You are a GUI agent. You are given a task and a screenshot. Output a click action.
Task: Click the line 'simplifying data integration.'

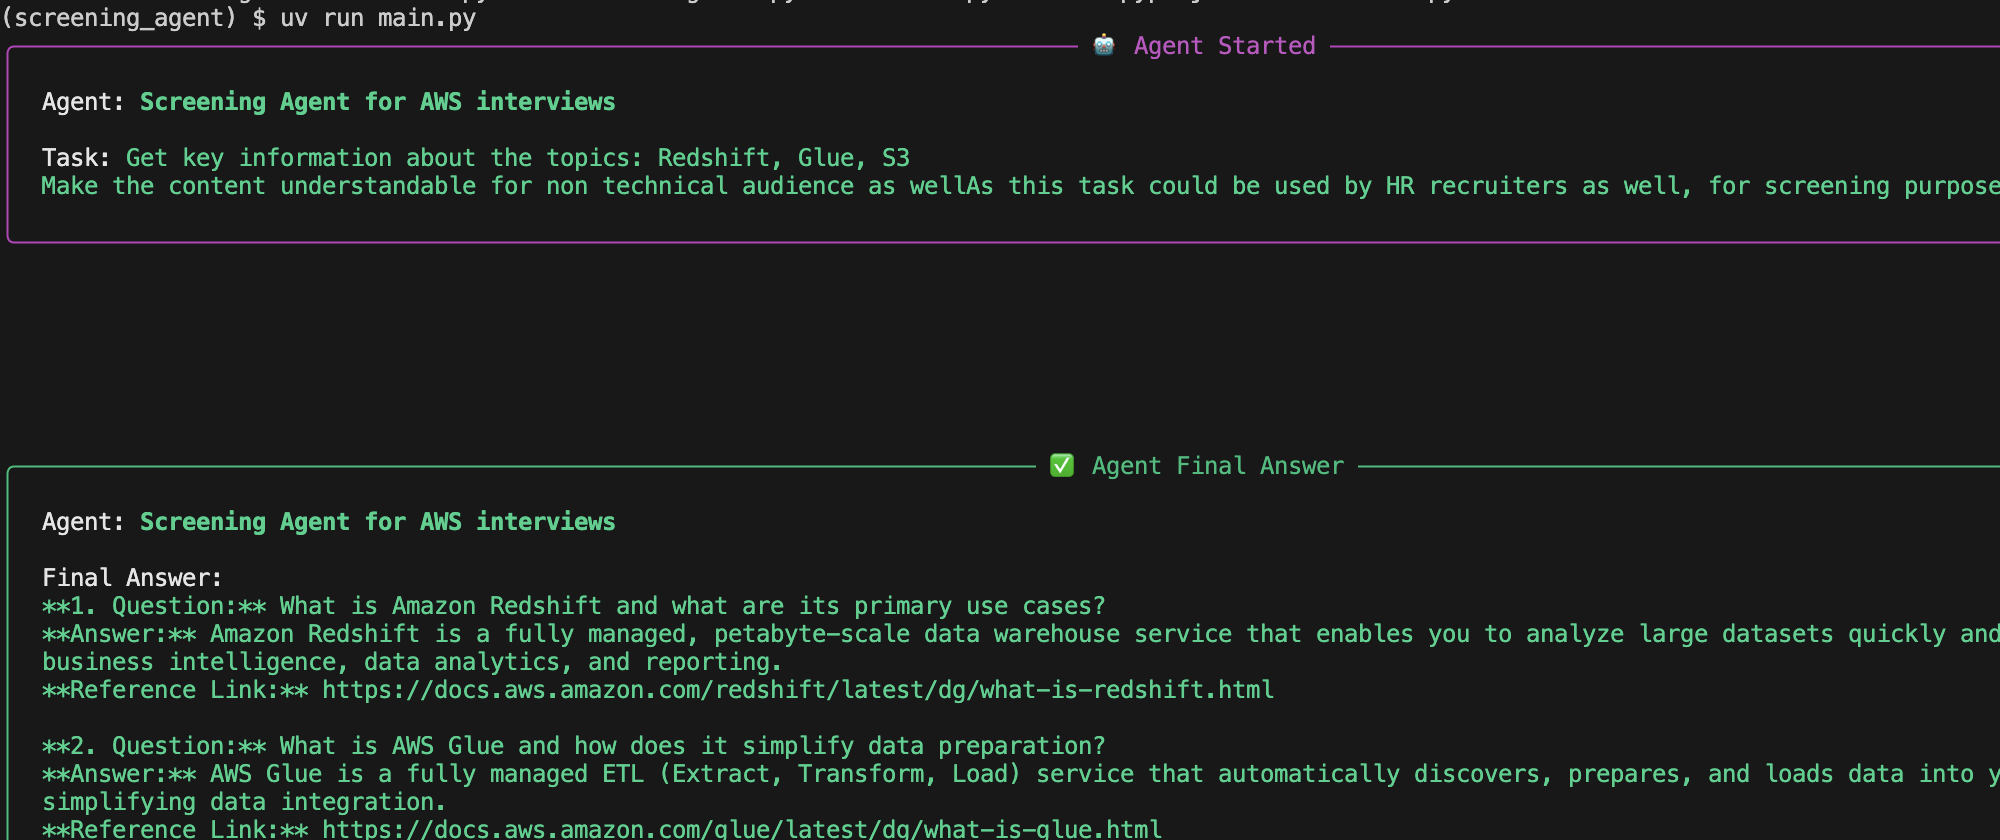[244, 802]
